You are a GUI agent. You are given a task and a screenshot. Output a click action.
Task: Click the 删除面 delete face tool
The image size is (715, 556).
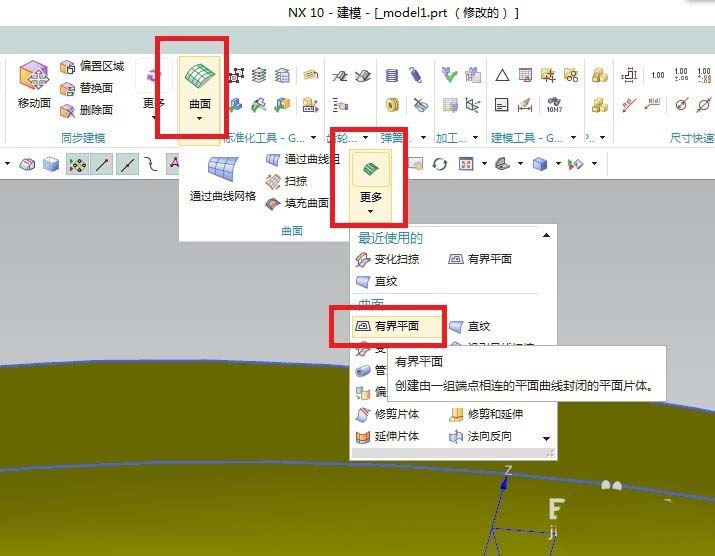pyautogui.click(x=86, y=110)
